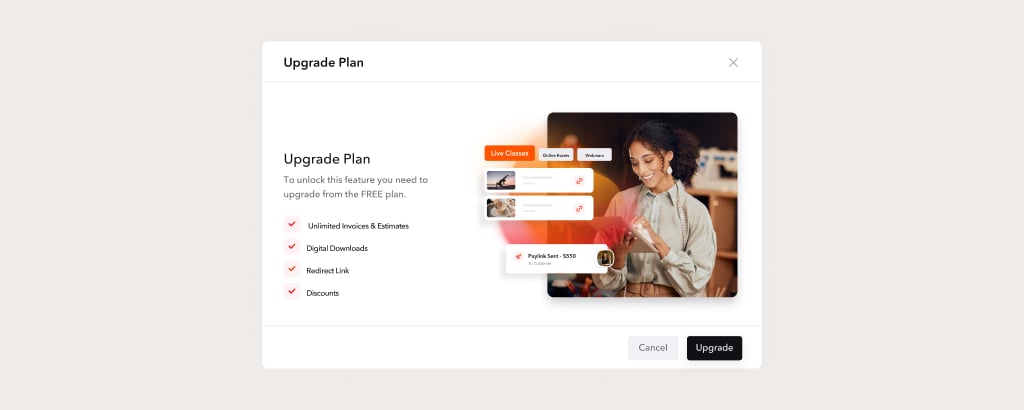Viewport: 1024px width, 410px height.
Task: Click the Unlimited Invoices & Estimates label
Action: click(x=359, y=226)
